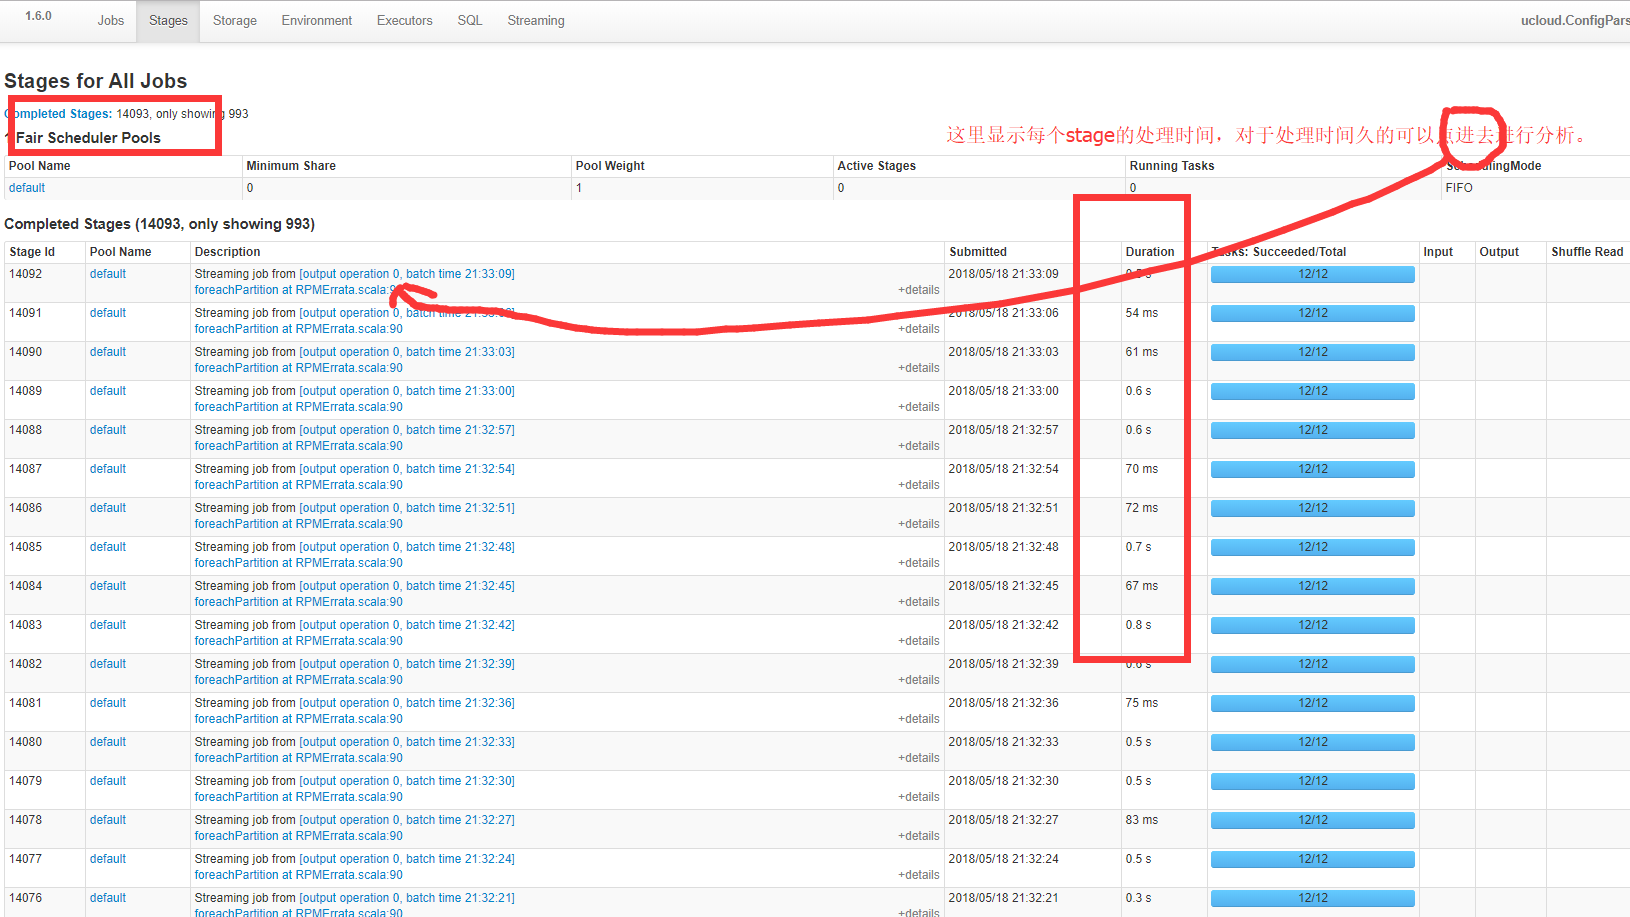Select the SQL tab
Image resolution: width=1630 pixels, height=917 pixels.
(x=470, y=20)
